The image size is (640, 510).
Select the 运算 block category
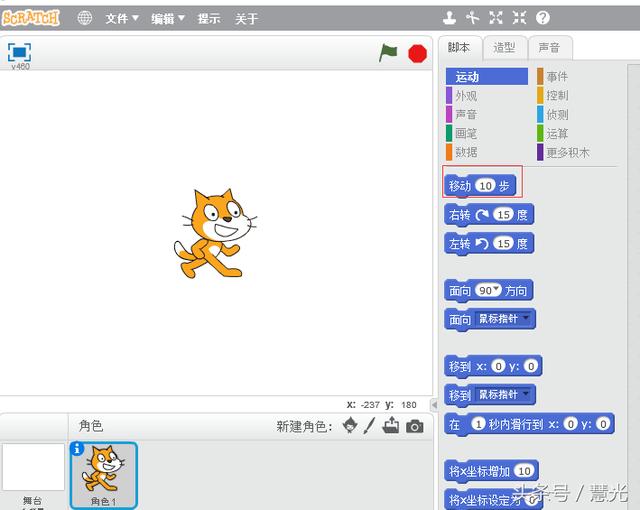coord(553,133)
